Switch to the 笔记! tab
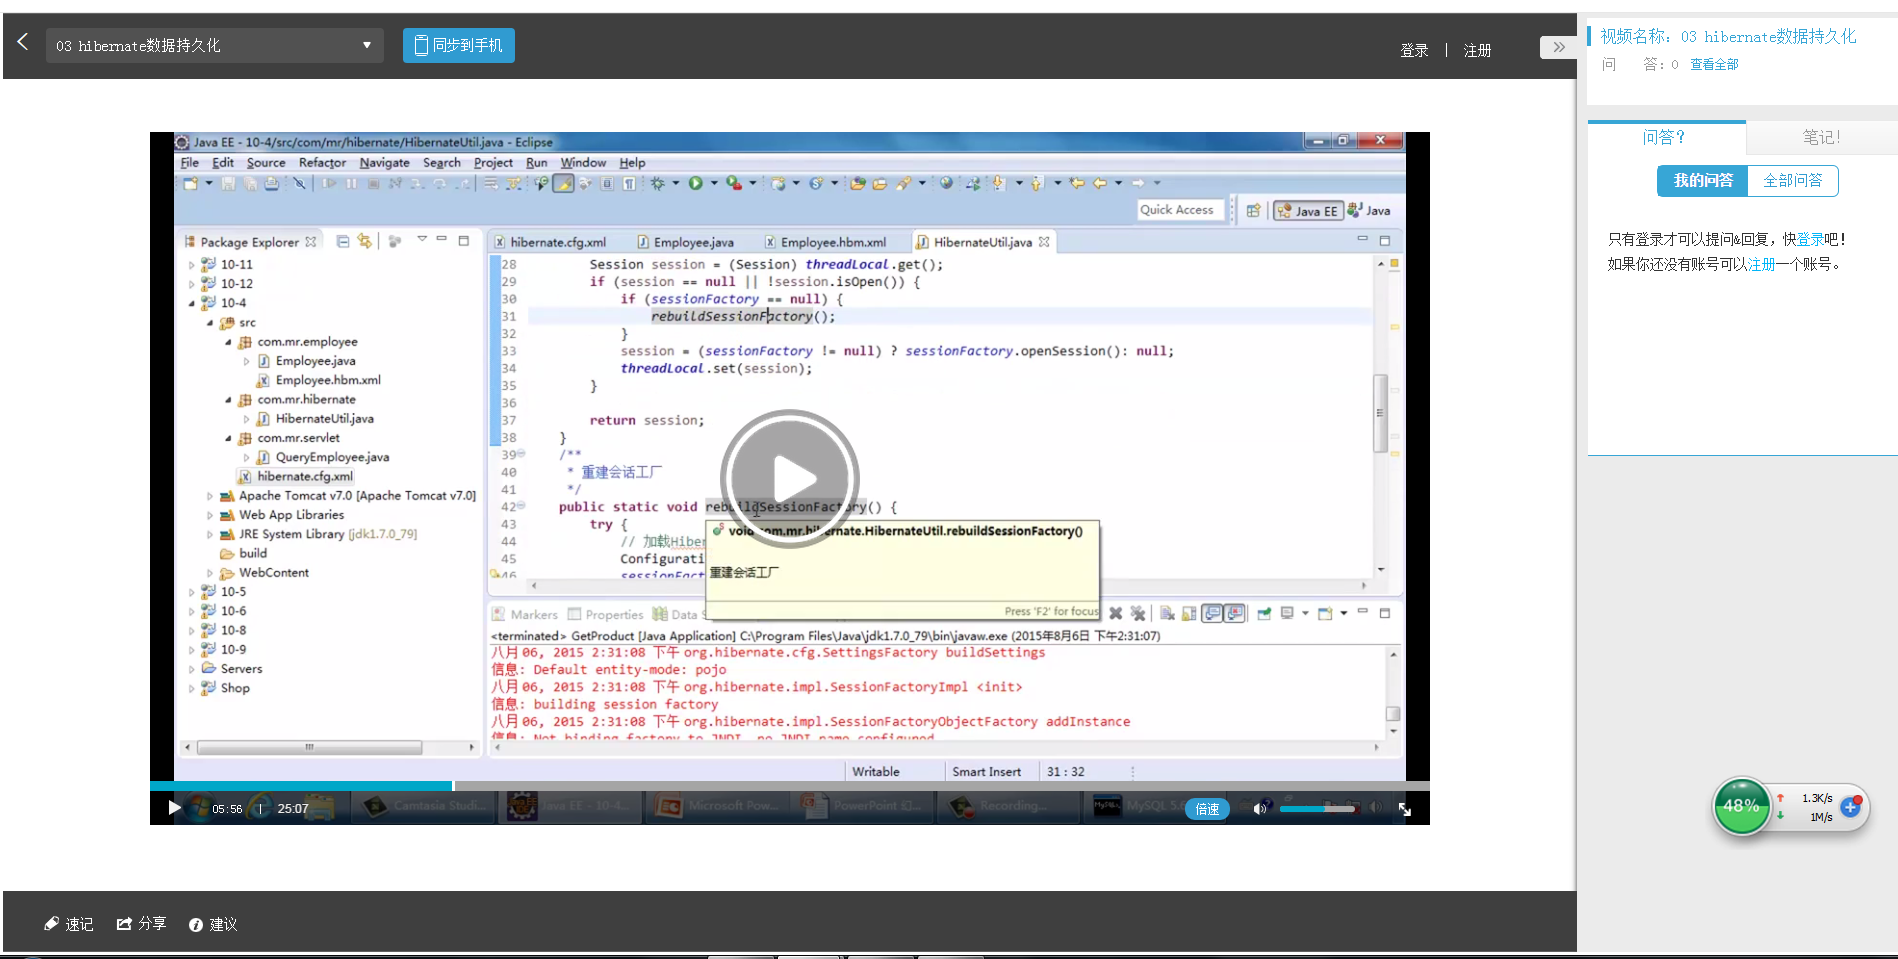This screenshot has height=959, width=1898. click(x=1821, y=137)
